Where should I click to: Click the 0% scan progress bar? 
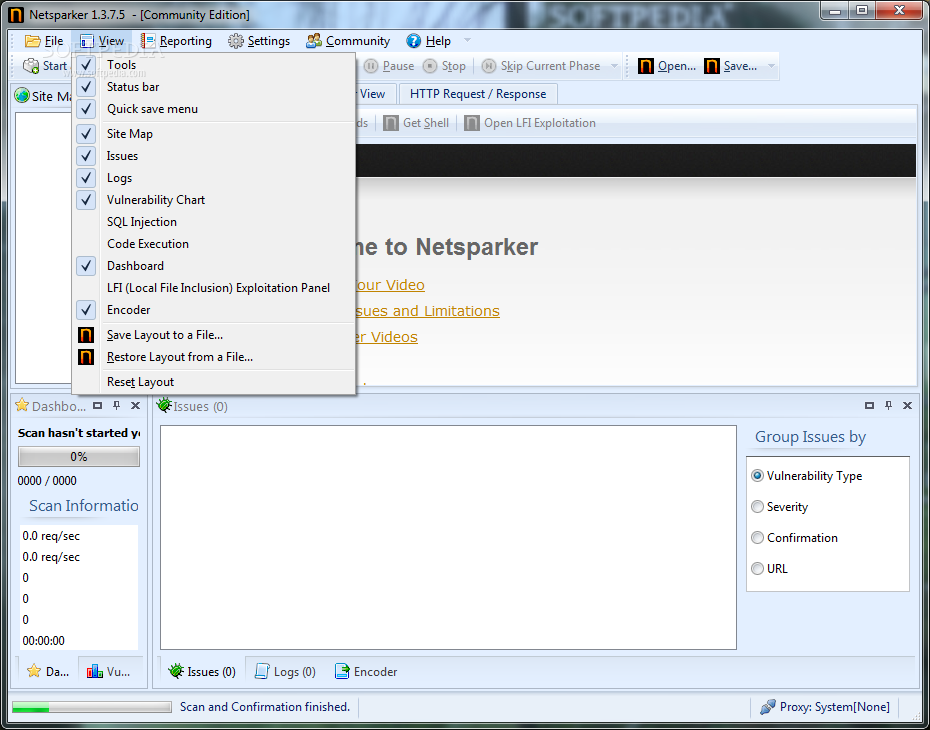click(79, 457)
